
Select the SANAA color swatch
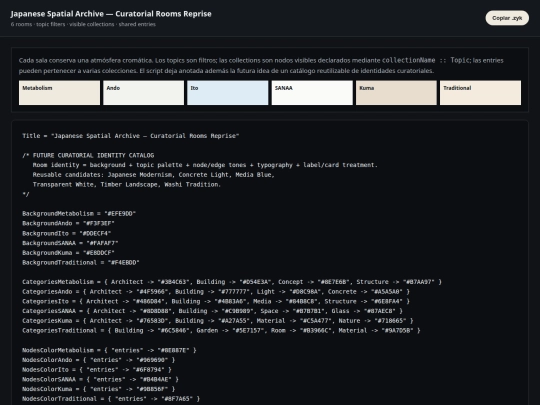(x=312, y=93)
